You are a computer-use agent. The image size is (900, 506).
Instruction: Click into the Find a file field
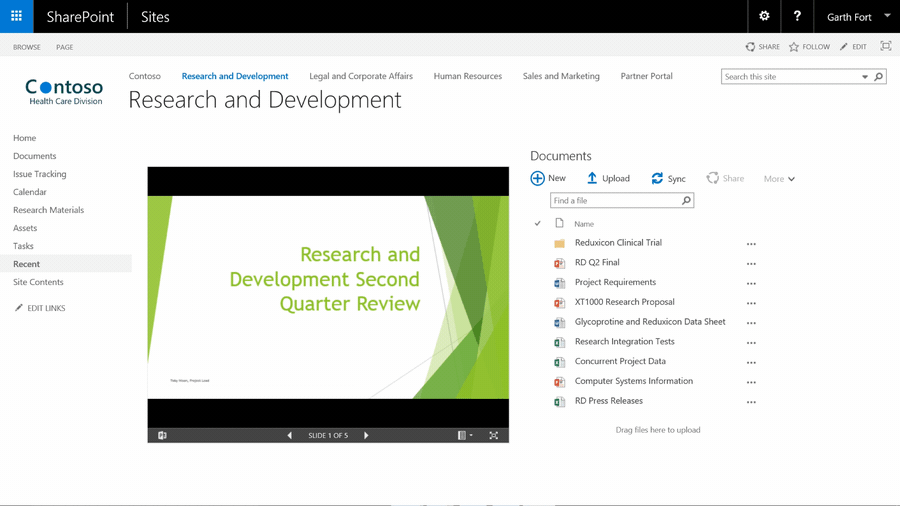(x=614, y=201)
